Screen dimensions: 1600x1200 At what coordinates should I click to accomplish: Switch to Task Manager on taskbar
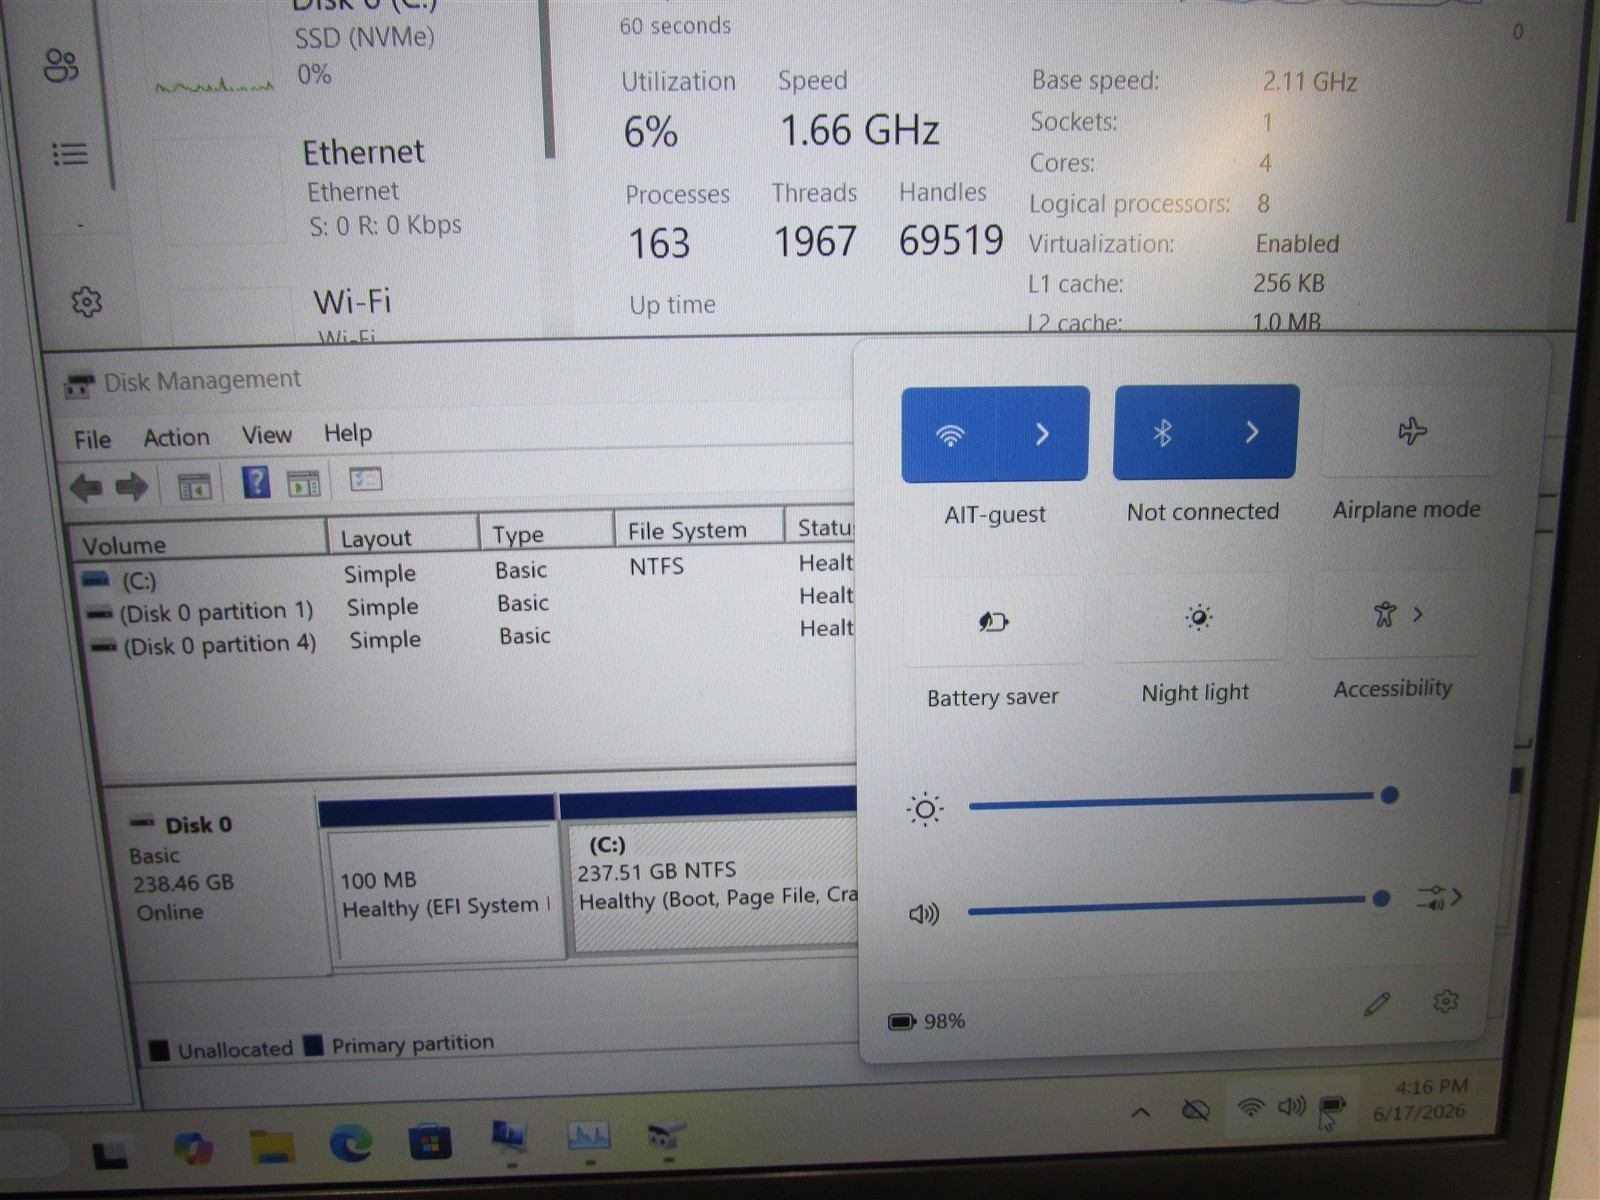588,1134
